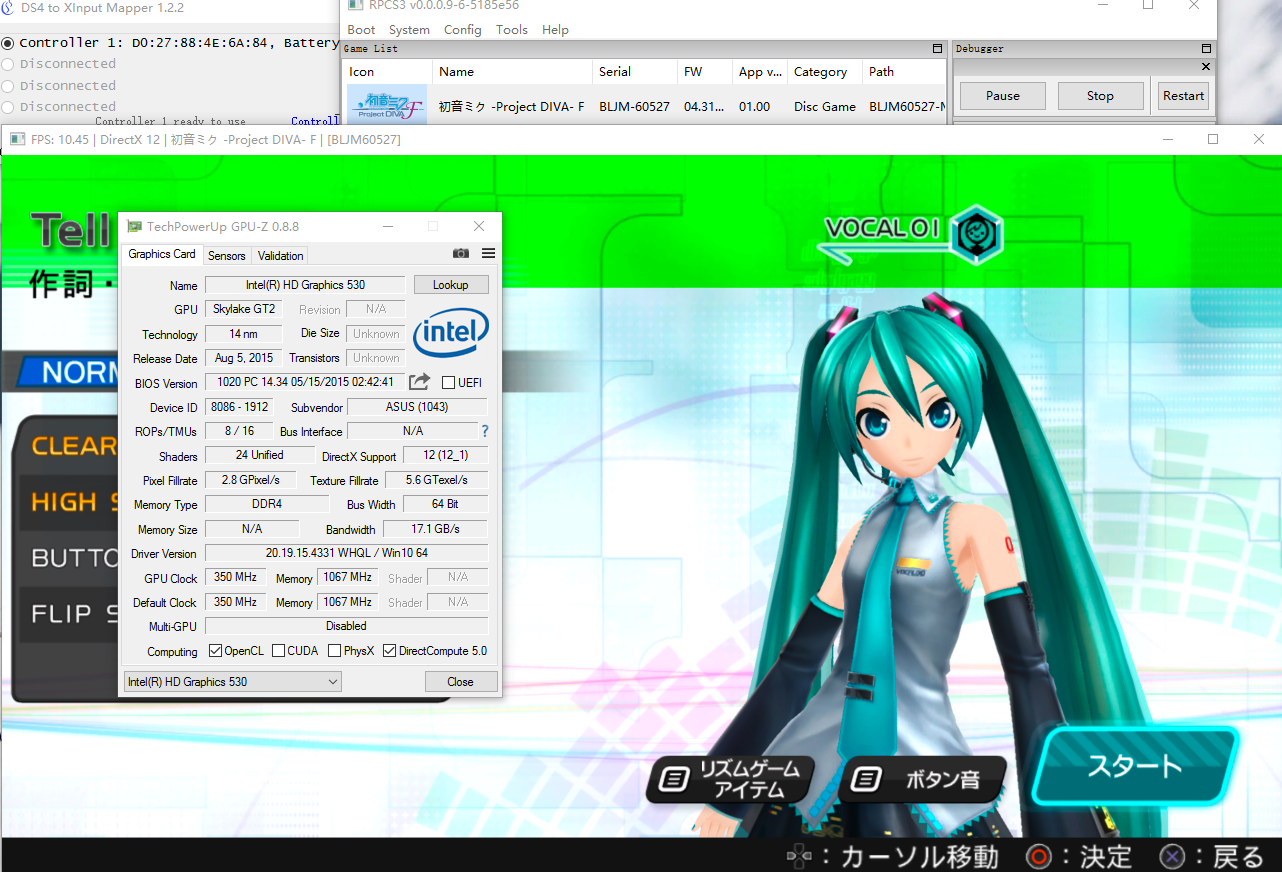Click the button sound list icon
The width and height of the screenshot is (1282, 872).
pos(866,779)
